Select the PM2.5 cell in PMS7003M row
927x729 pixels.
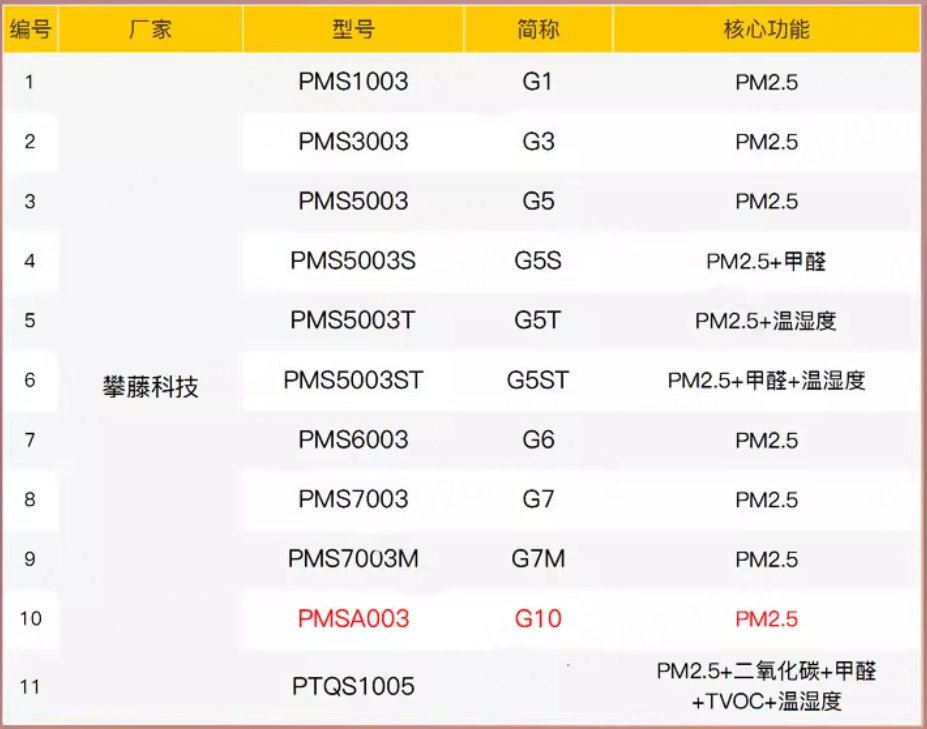pyautogui.click(x=766, y=559)
